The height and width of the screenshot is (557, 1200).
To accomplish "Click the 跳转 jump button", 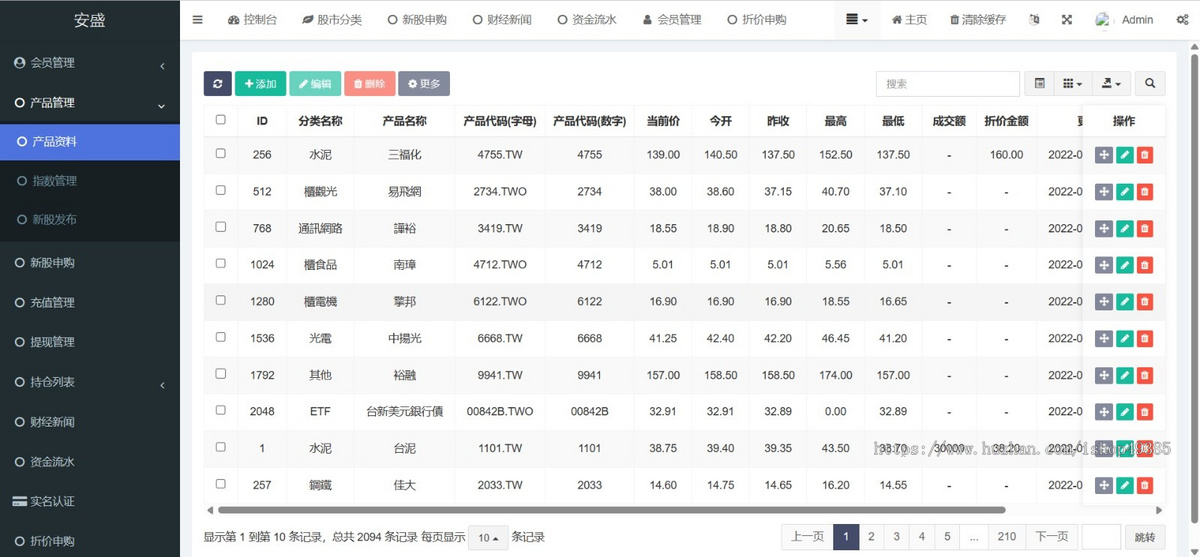I will point(1144,537).
